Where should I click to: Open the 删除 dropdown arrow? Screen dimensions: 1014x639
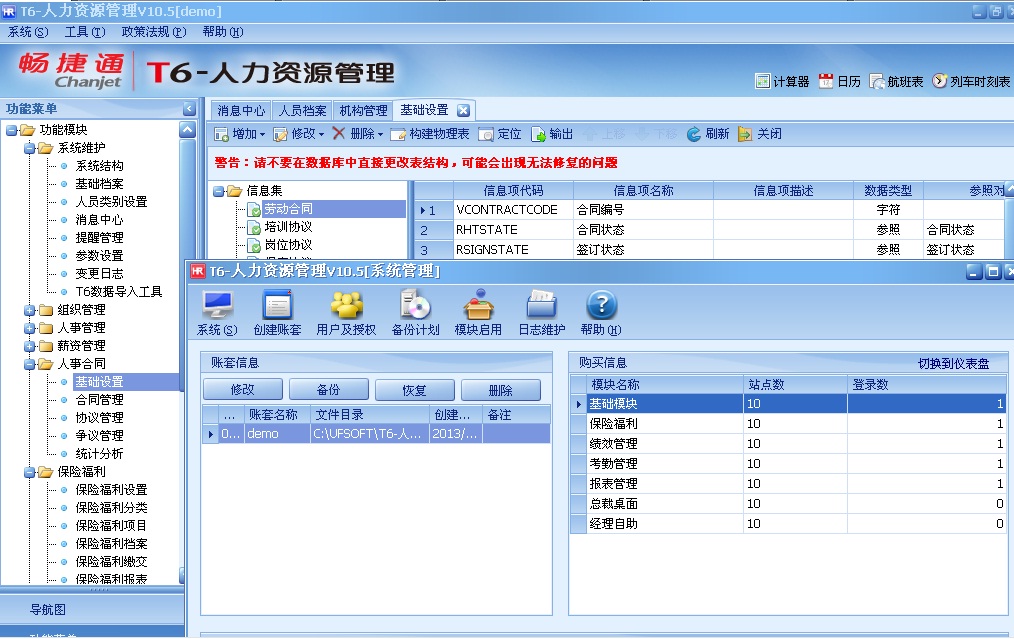tap(380, 135)
